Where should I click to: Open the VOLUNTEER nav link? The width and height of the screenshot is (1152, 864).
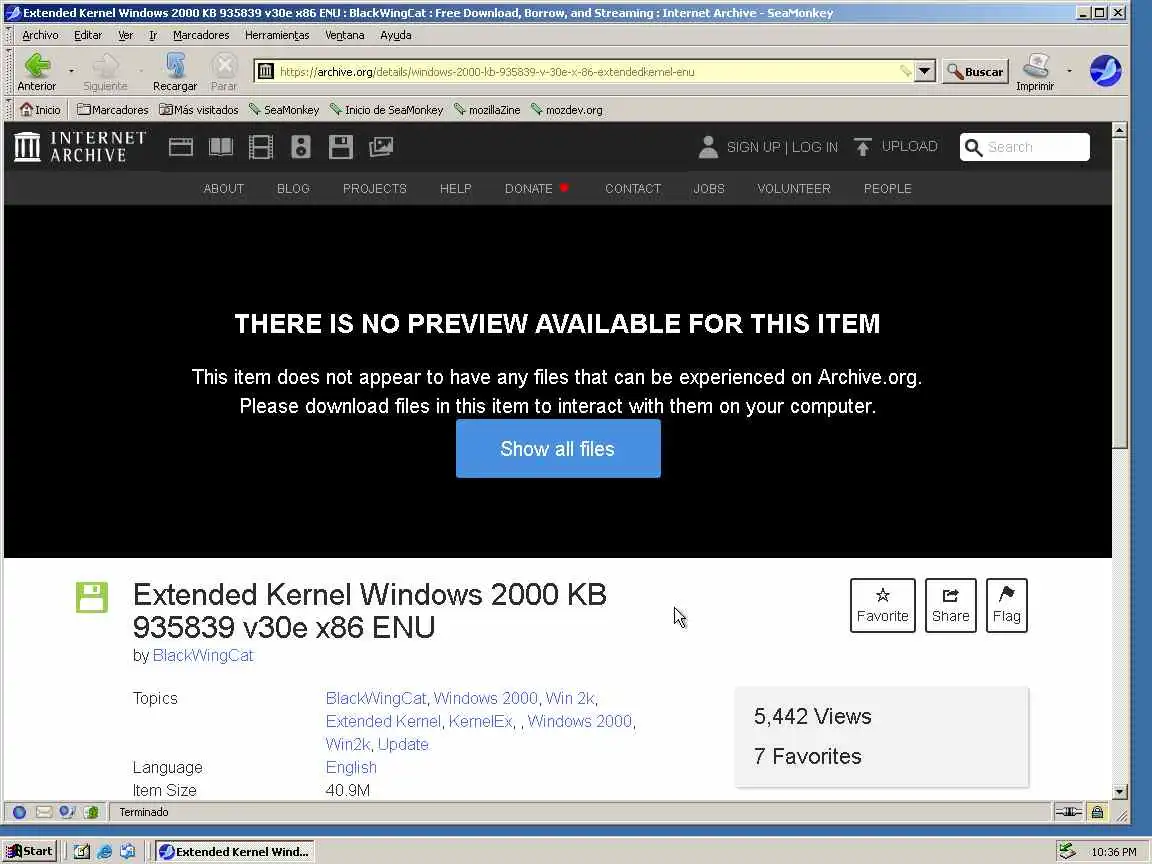(x=793, y=189)
